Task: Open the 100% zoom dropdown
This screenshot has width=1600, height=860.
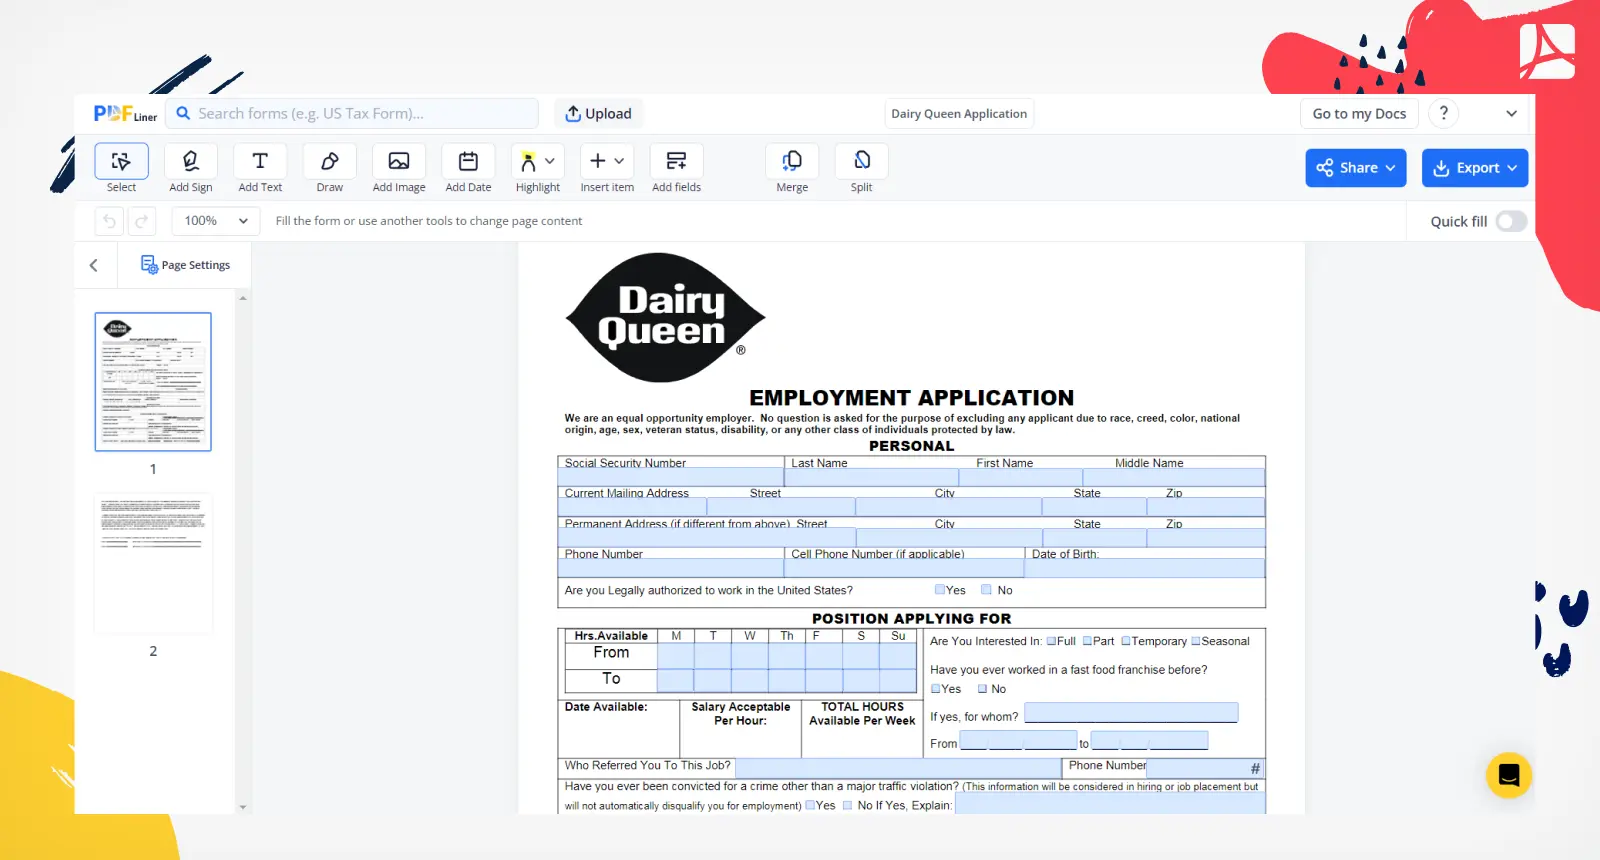Action: pyautogui.click(x=216, y=221)
